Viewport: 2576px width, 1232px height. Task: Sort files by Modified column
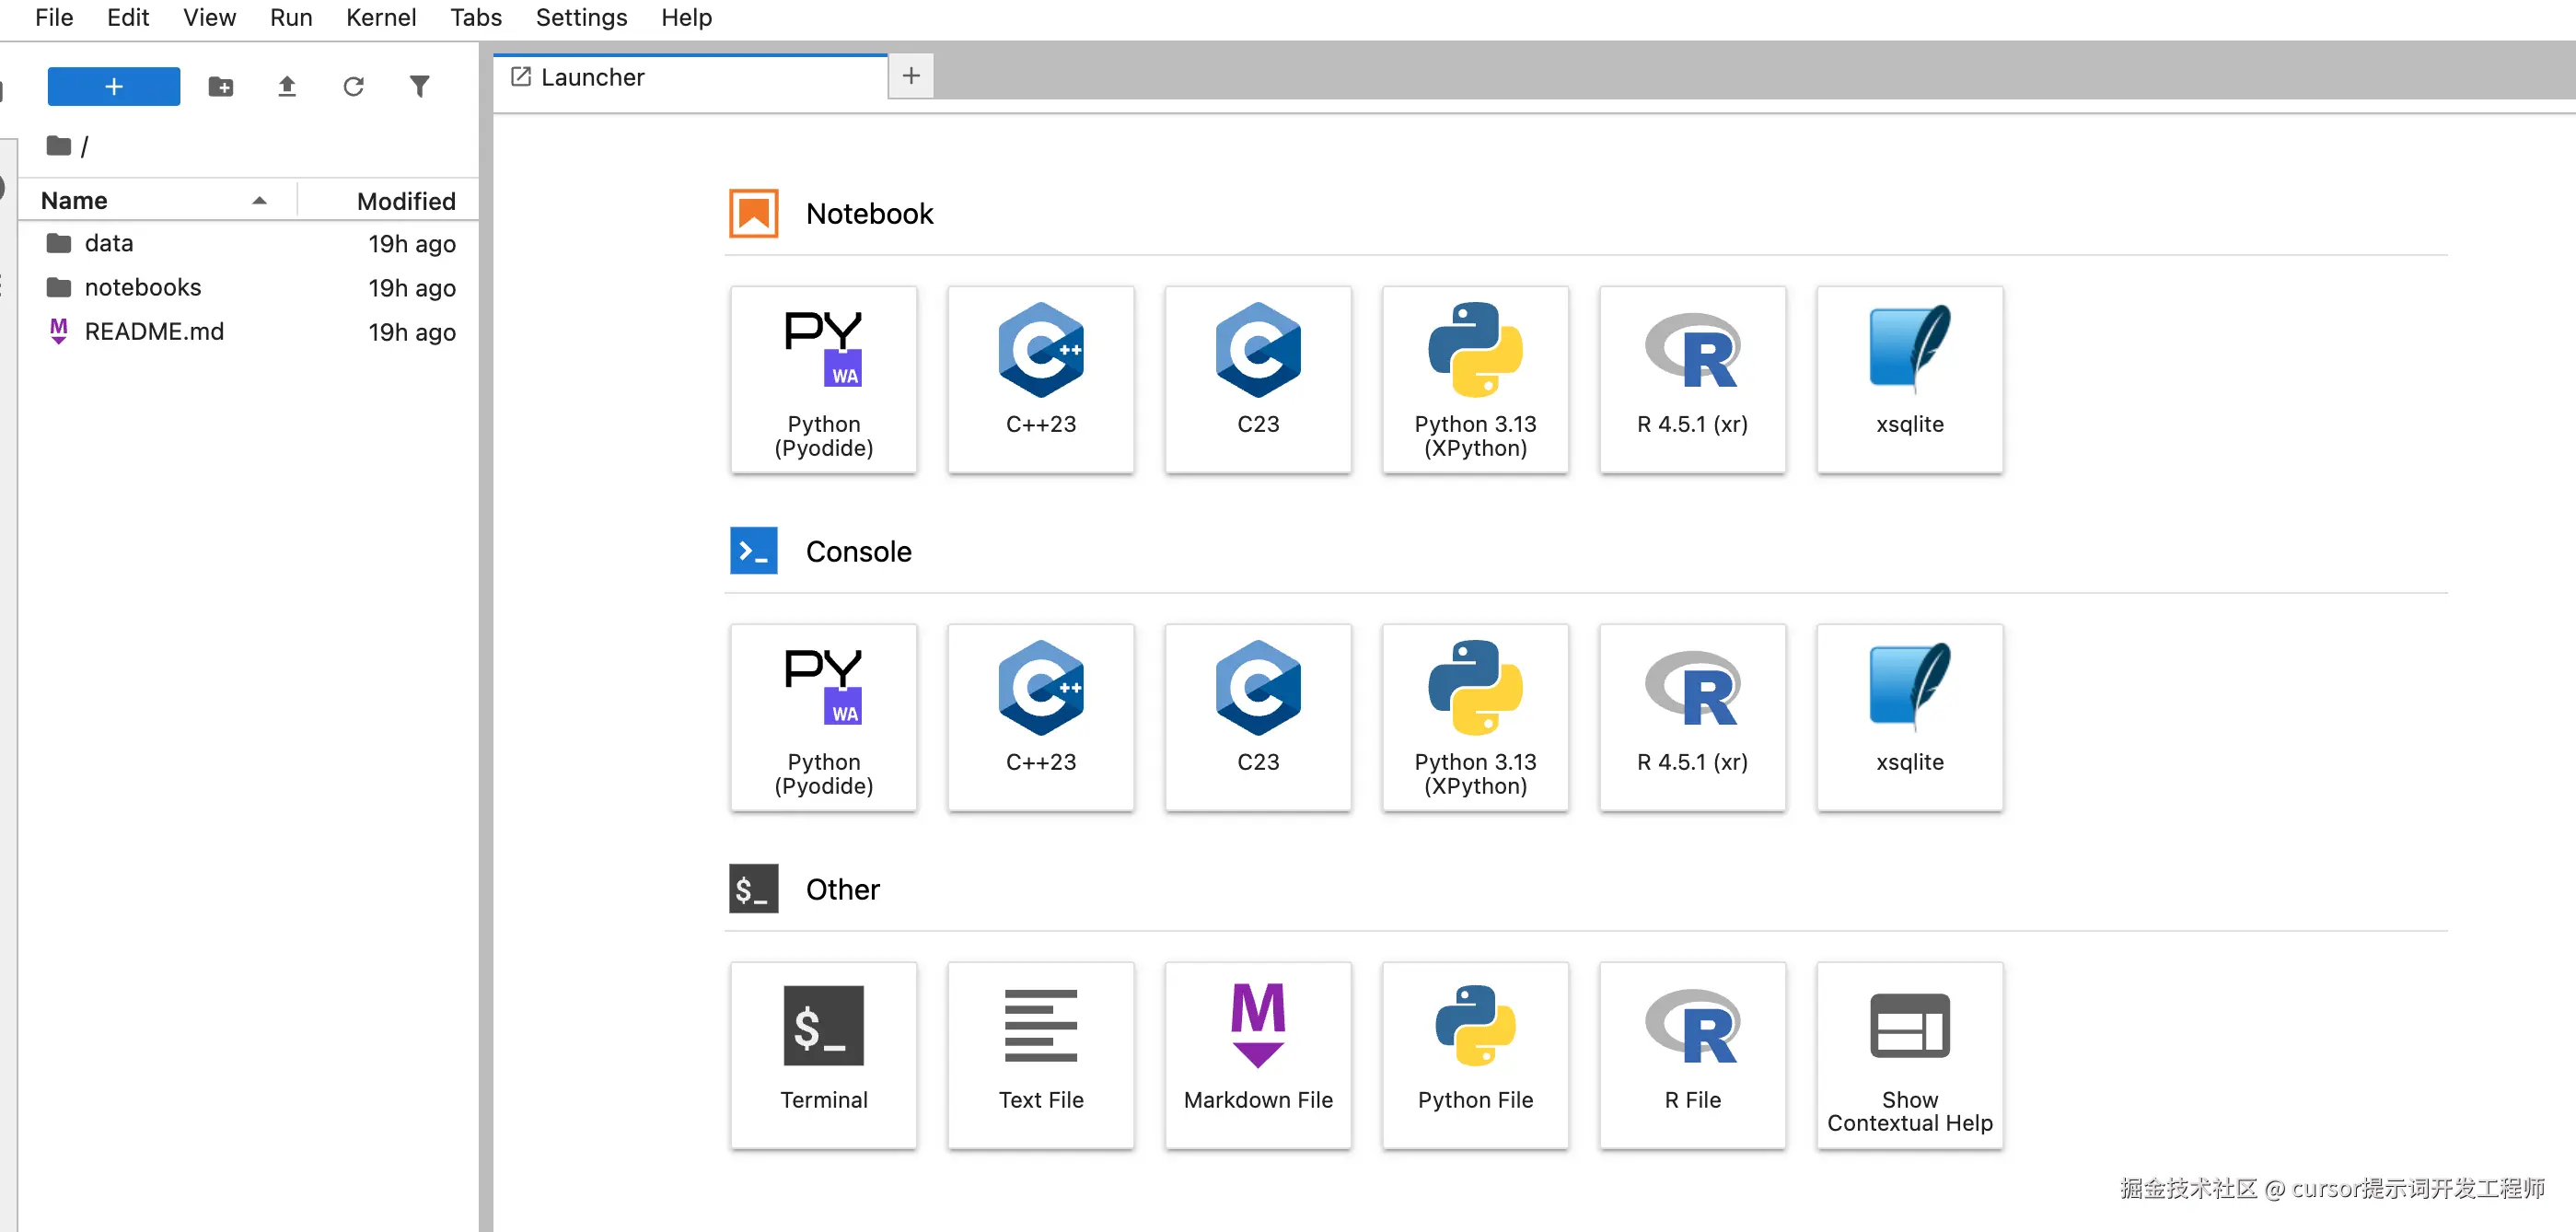(405, 201)
